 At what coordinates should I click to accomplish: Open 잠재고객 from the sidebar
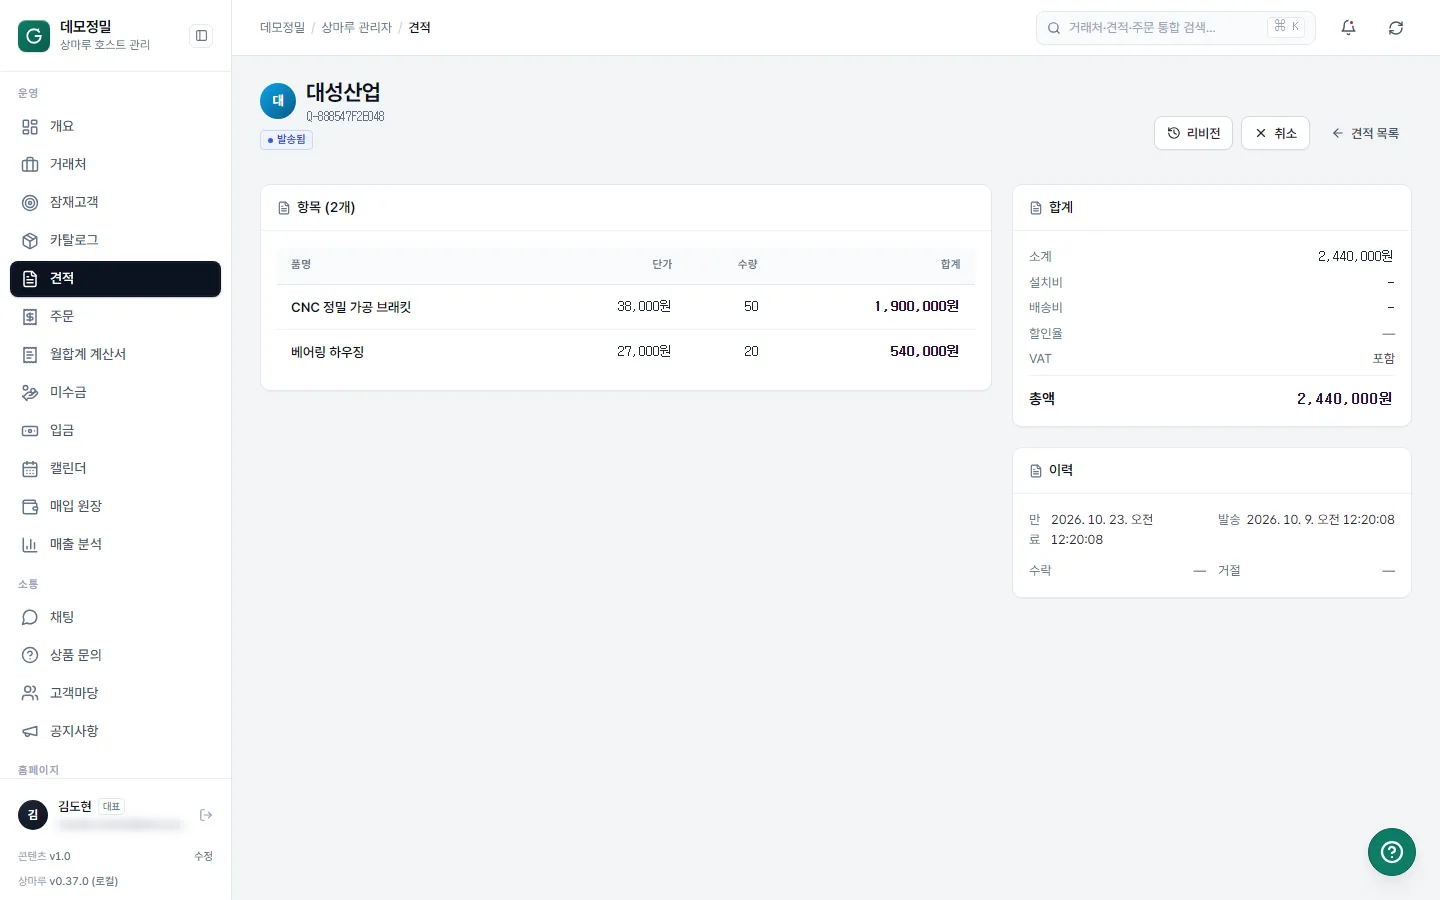115,203
